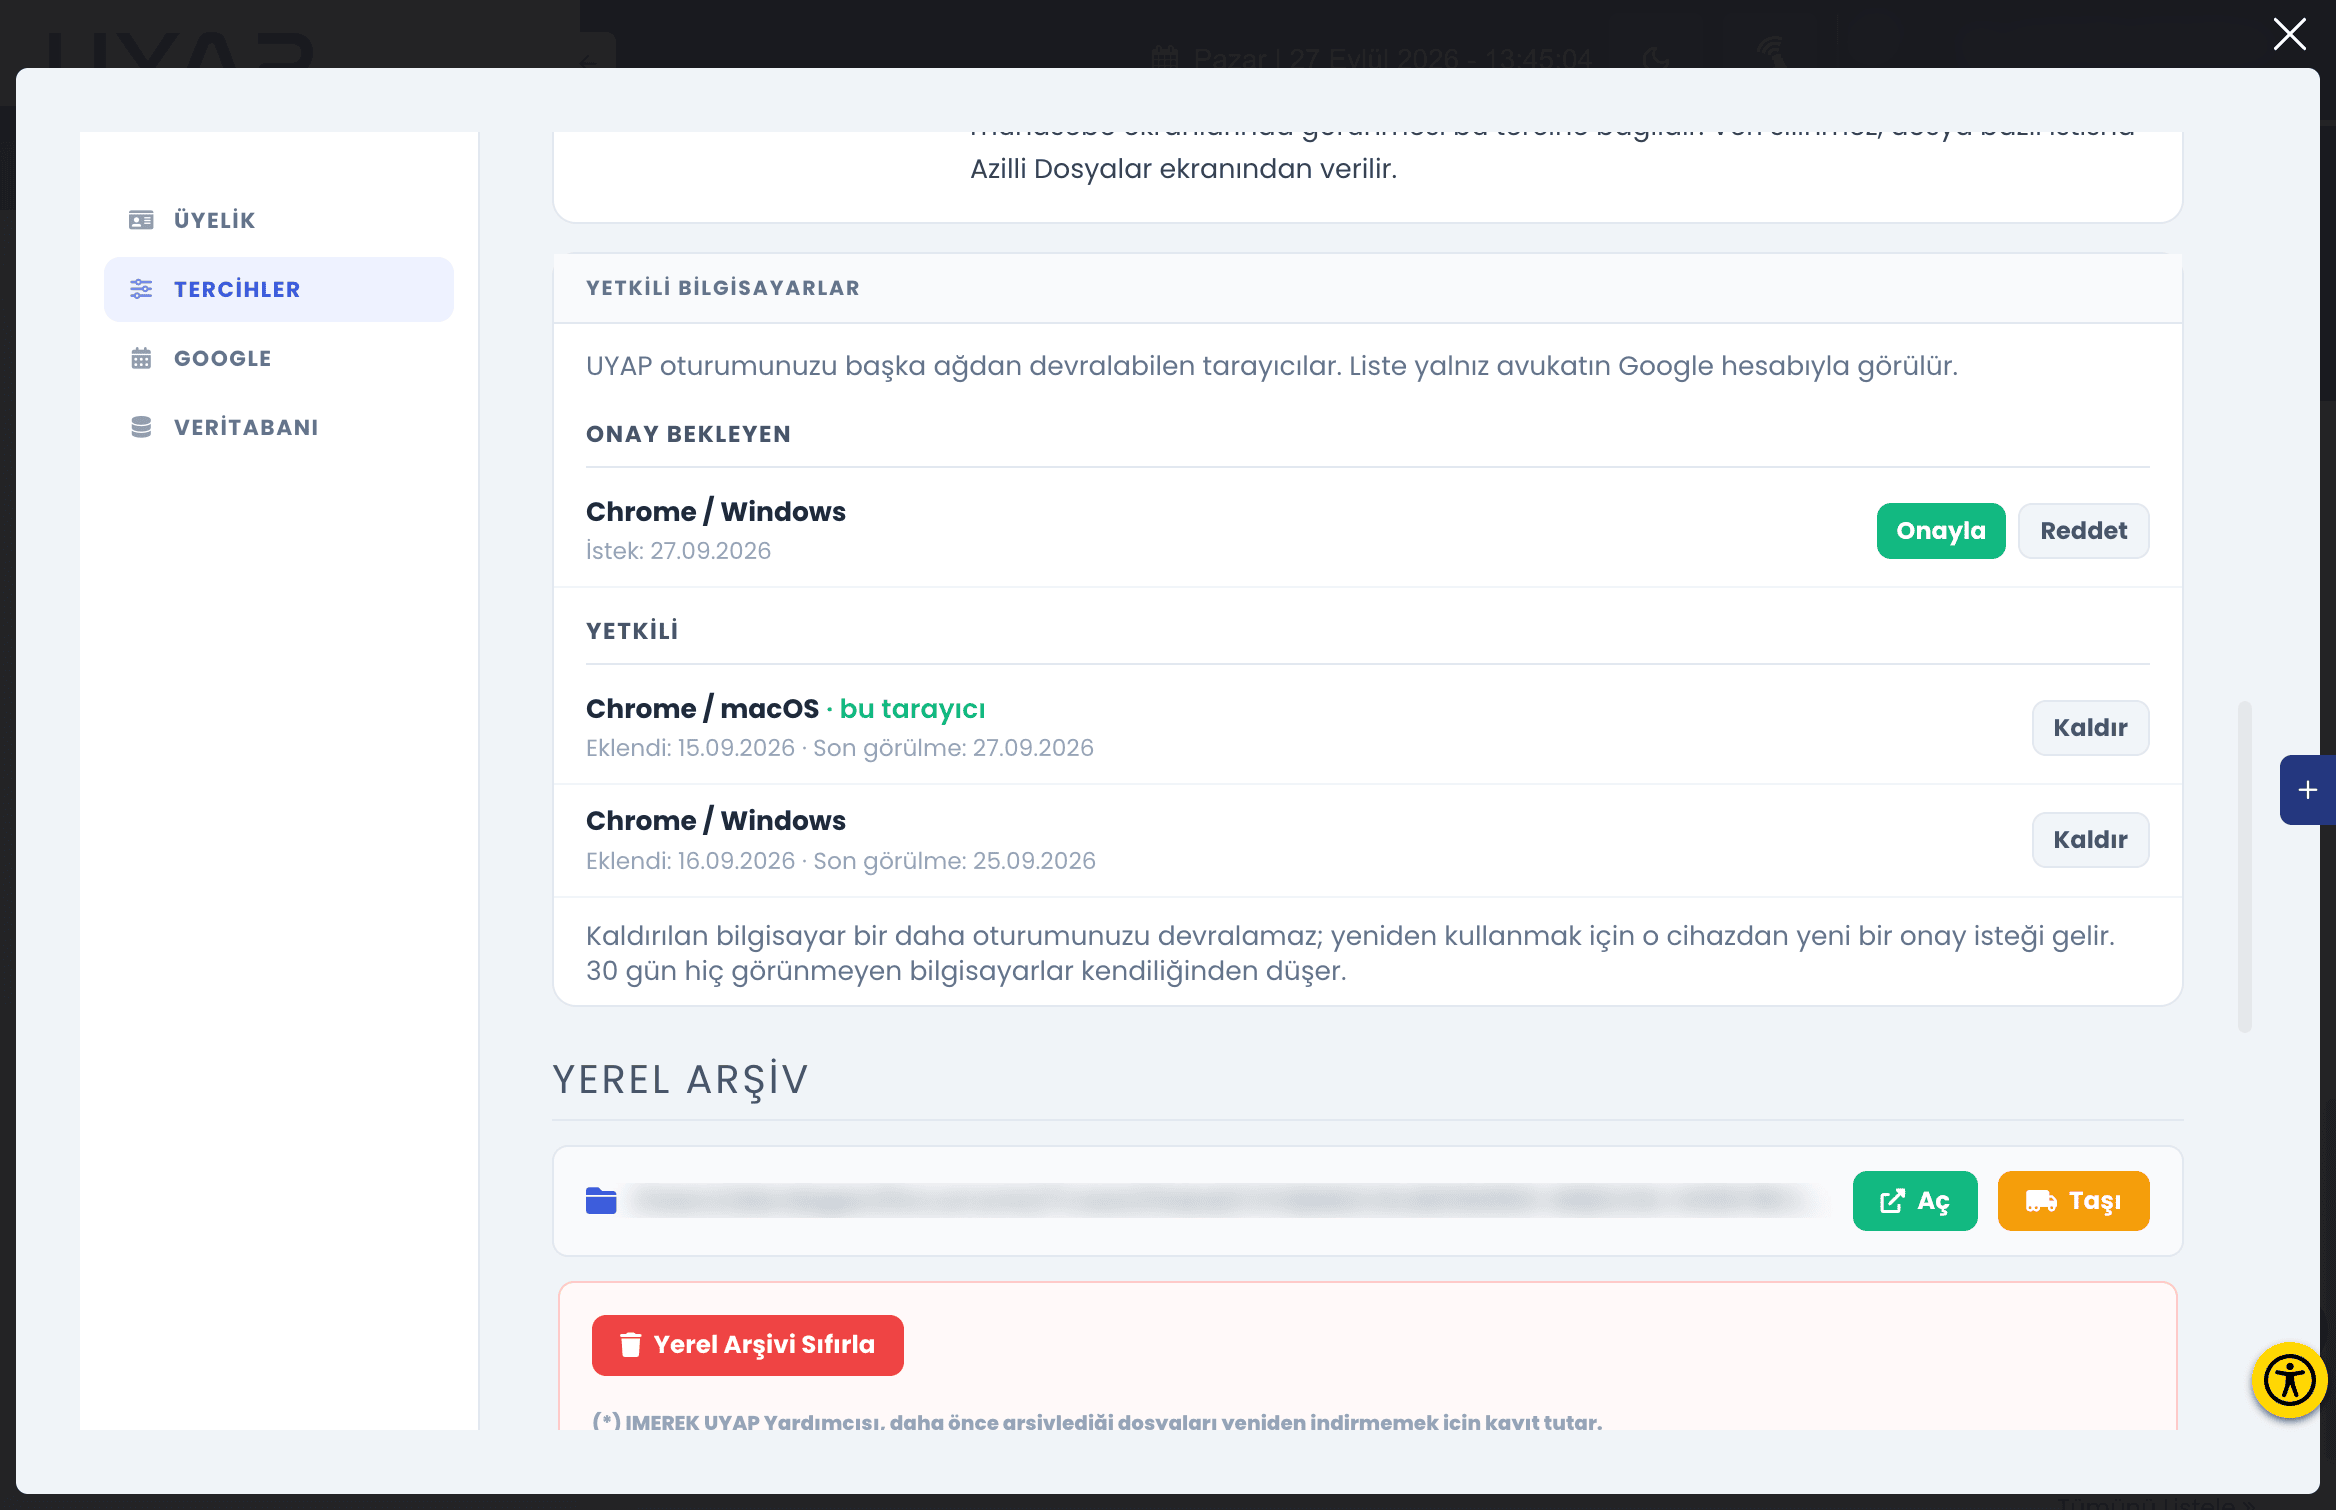Image resolution: width=2336 pixels, height=1510 pixels.
Task: Click the ONAY BEKLEYEN heading
Action: [688, 434]
